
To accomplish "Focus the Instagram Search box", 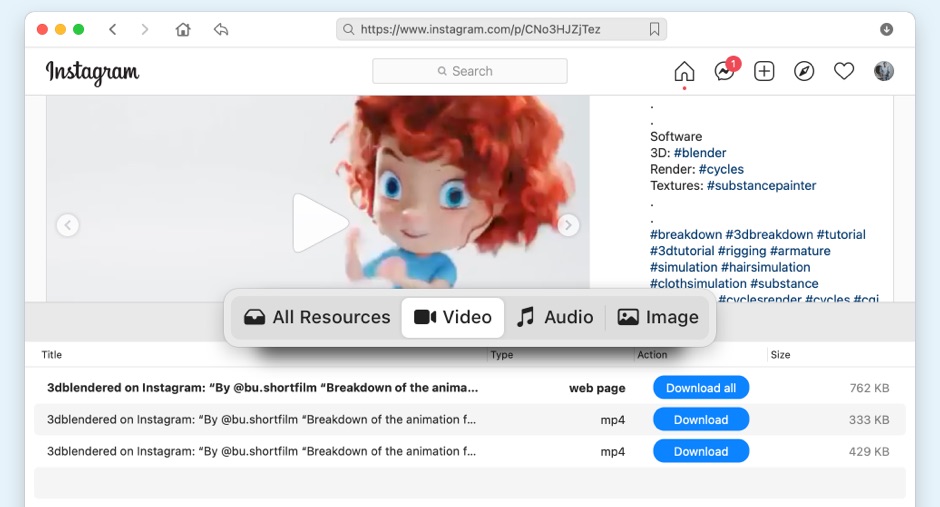I will point(469,71).
